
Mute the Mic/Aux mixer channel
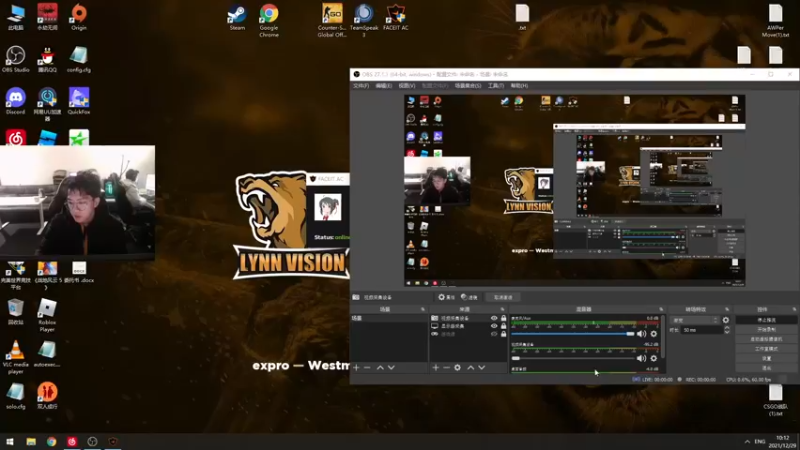(641, 334)
